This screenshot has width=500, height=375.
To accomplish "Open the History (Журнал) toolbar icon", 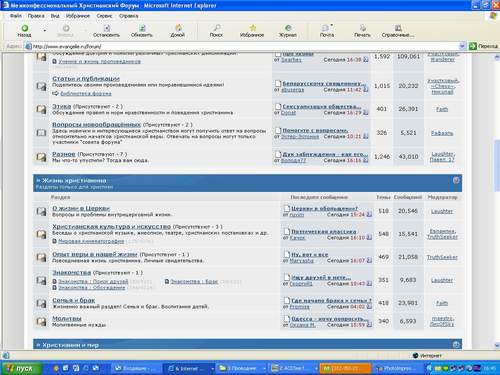I will pyautogui.click(x=288, y=28).
